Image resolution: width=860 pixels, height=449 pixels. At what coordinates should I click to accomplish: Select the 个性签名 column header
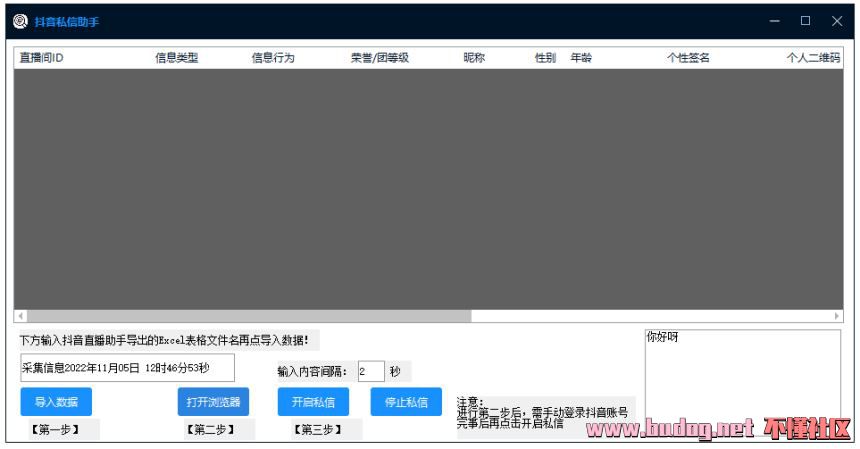688,58
